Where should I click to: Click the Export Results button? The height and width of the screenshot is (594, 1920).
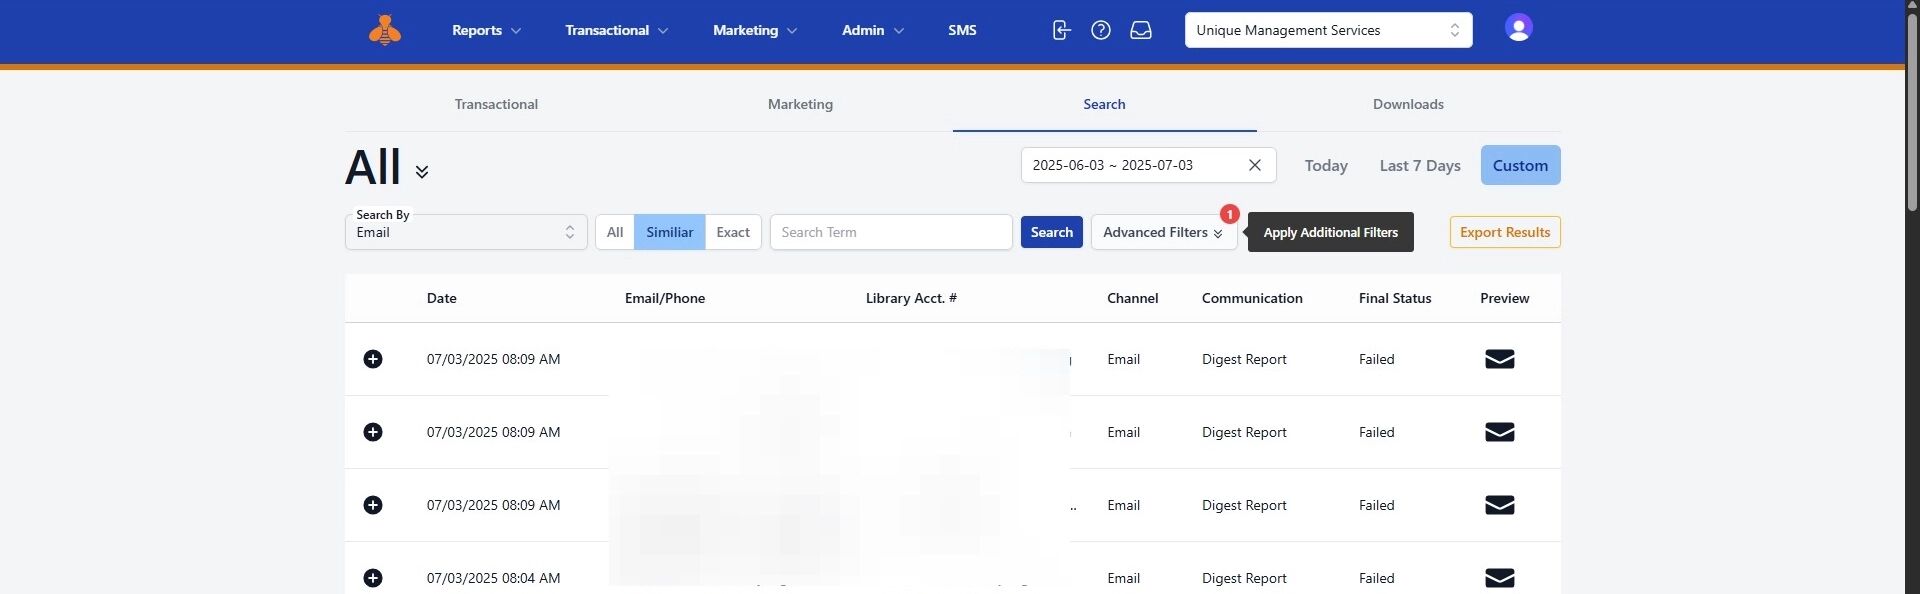tap(1505, 232)
